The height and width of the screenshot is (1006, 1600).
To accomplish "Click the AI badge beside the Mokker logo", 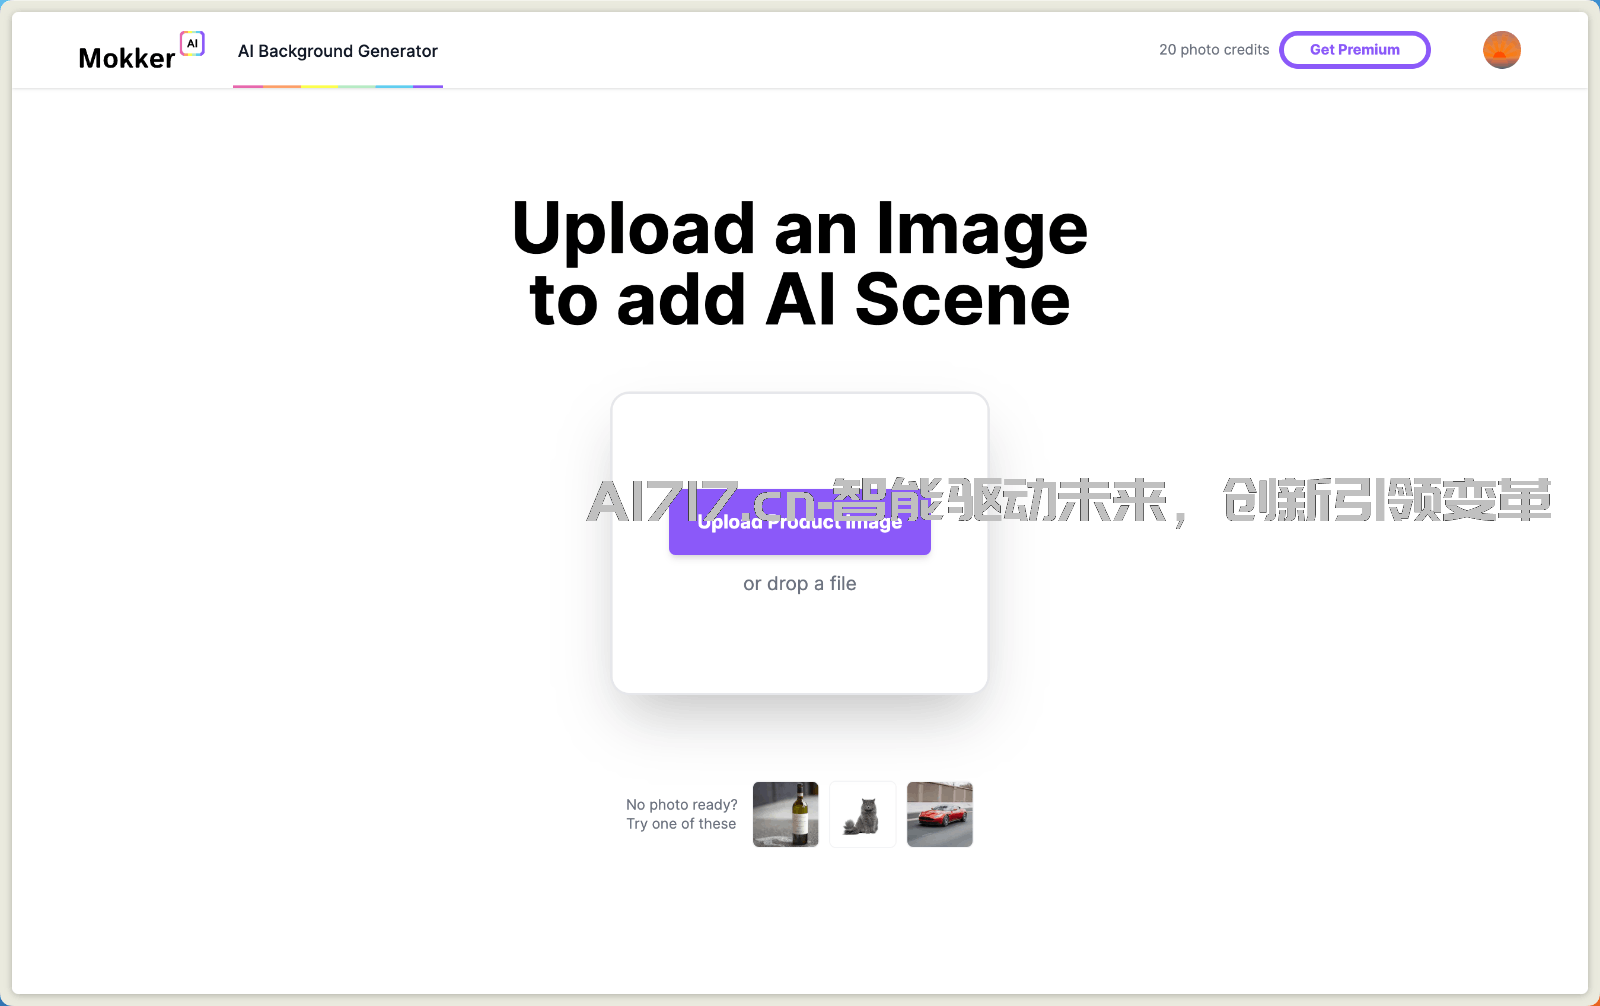I will coord(192,44).
